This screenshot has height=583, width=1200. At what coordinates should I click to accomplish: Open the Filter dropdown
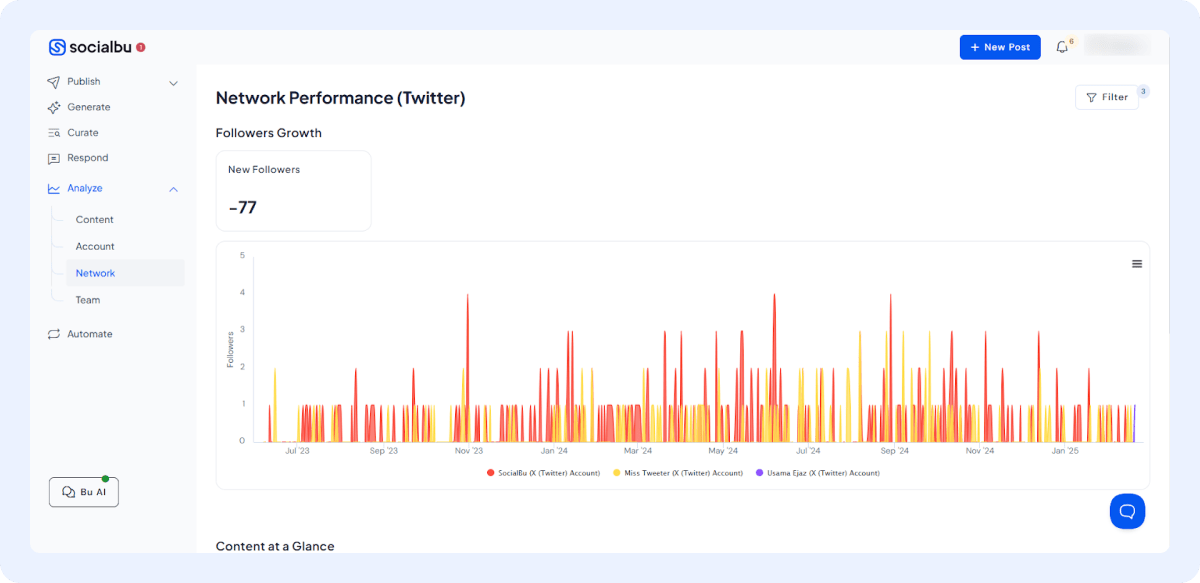tap(1106, 97)
